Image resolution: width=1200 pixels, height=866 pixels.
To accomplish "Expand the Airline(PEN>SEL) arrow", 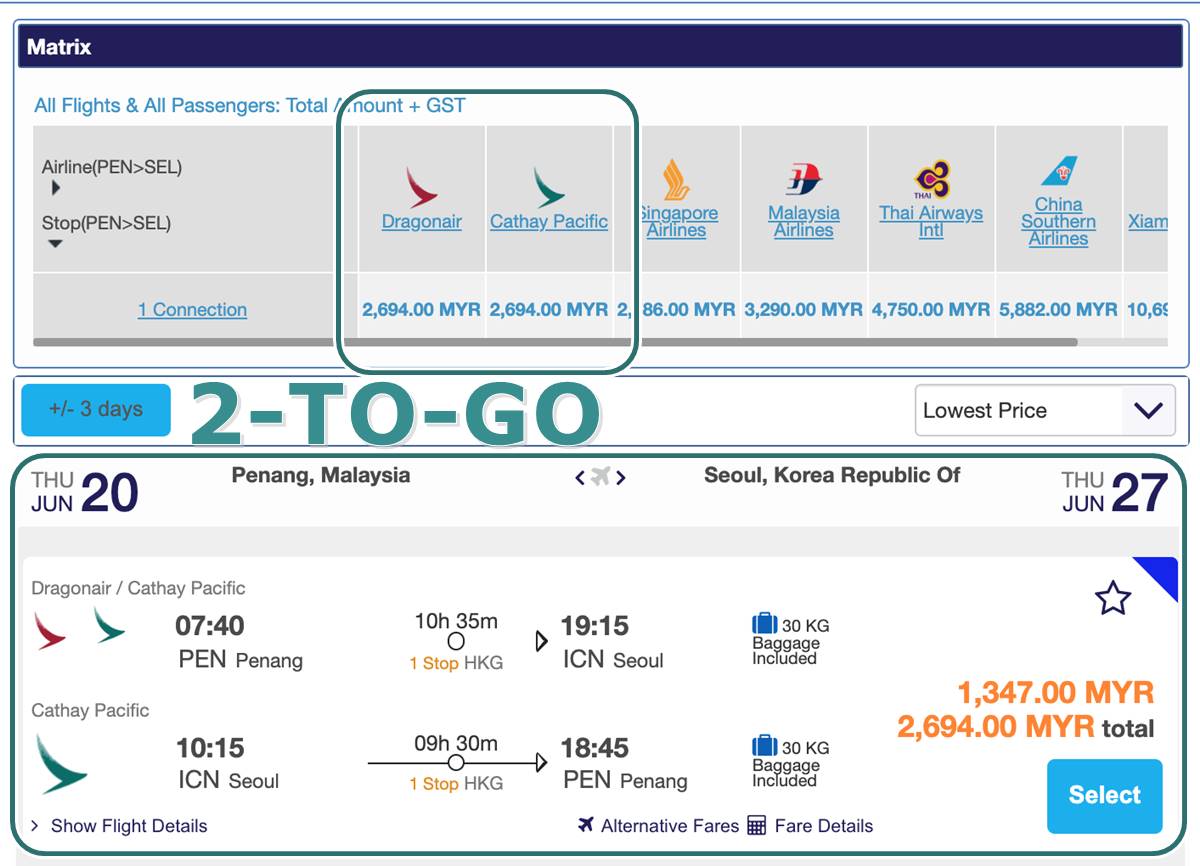I will coord(56,187).
